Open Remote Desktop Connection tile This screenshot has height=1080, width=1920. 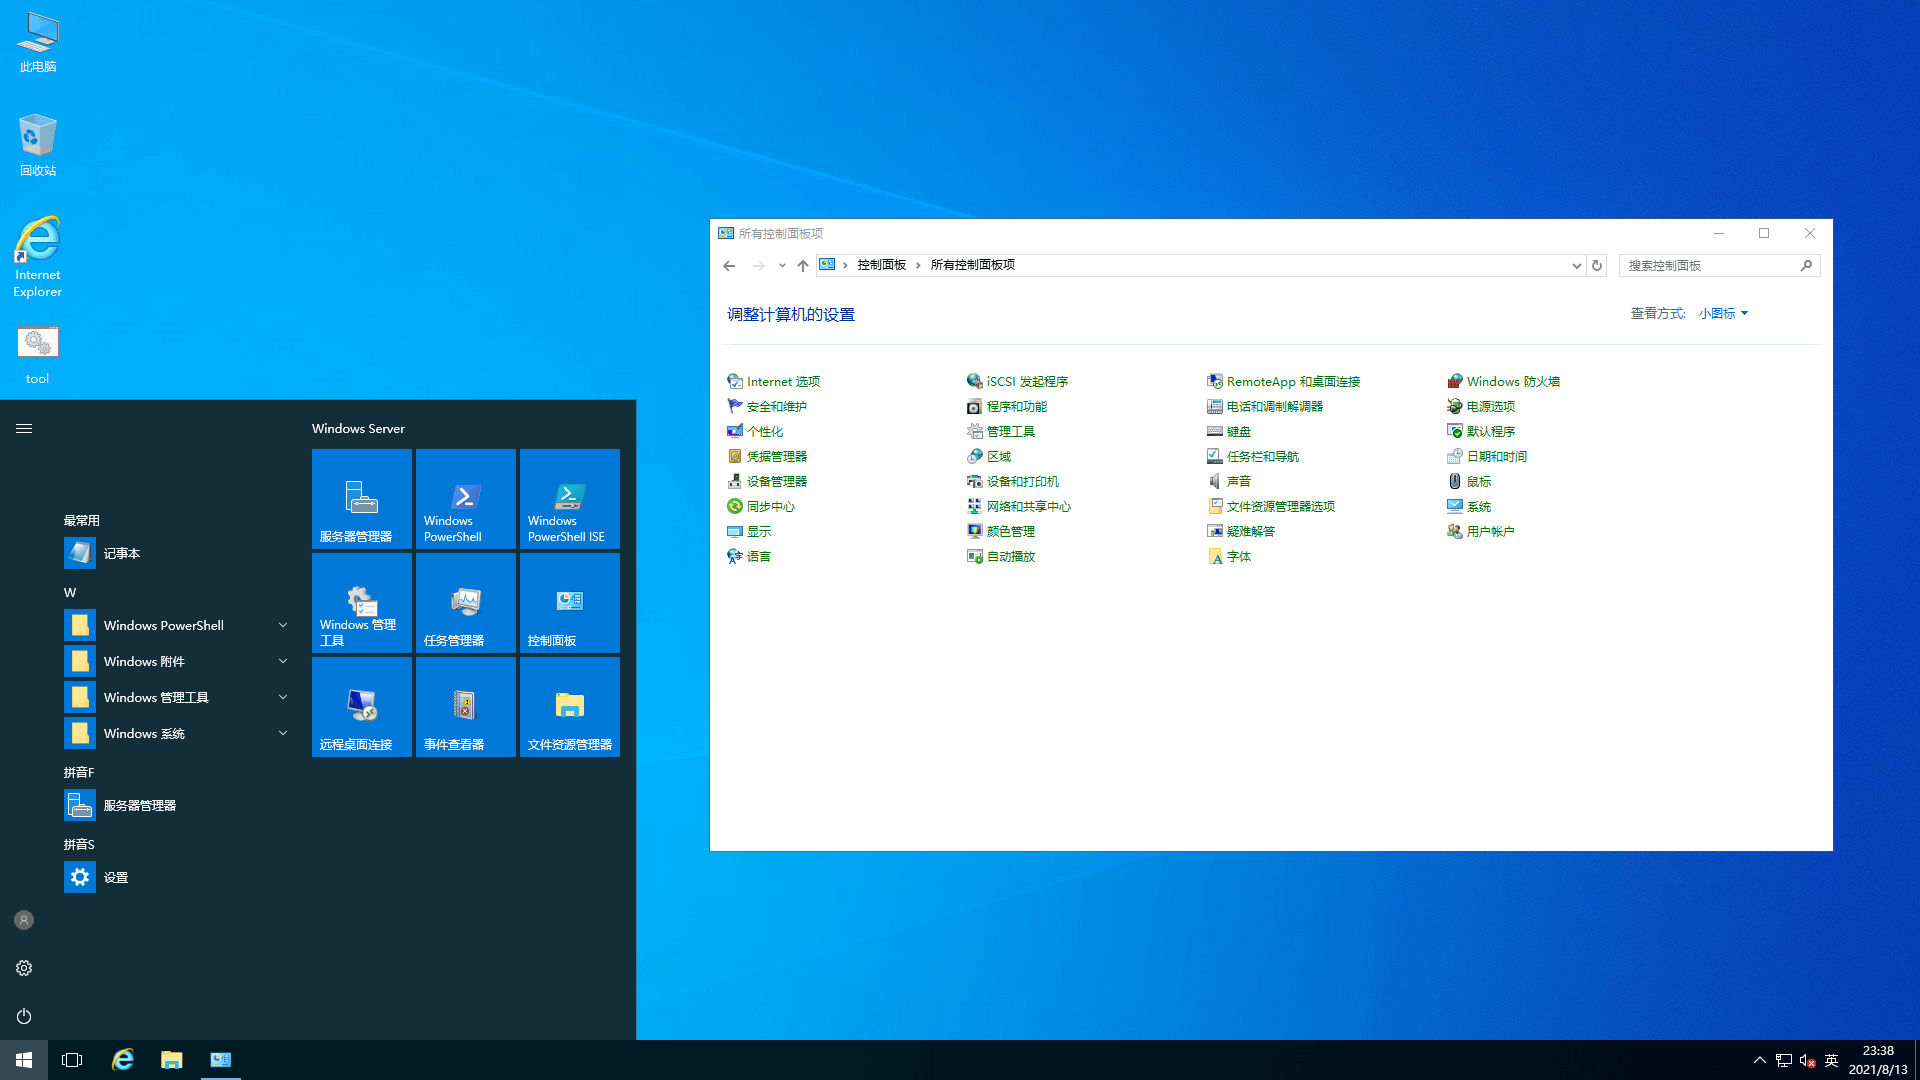(361, 706)
